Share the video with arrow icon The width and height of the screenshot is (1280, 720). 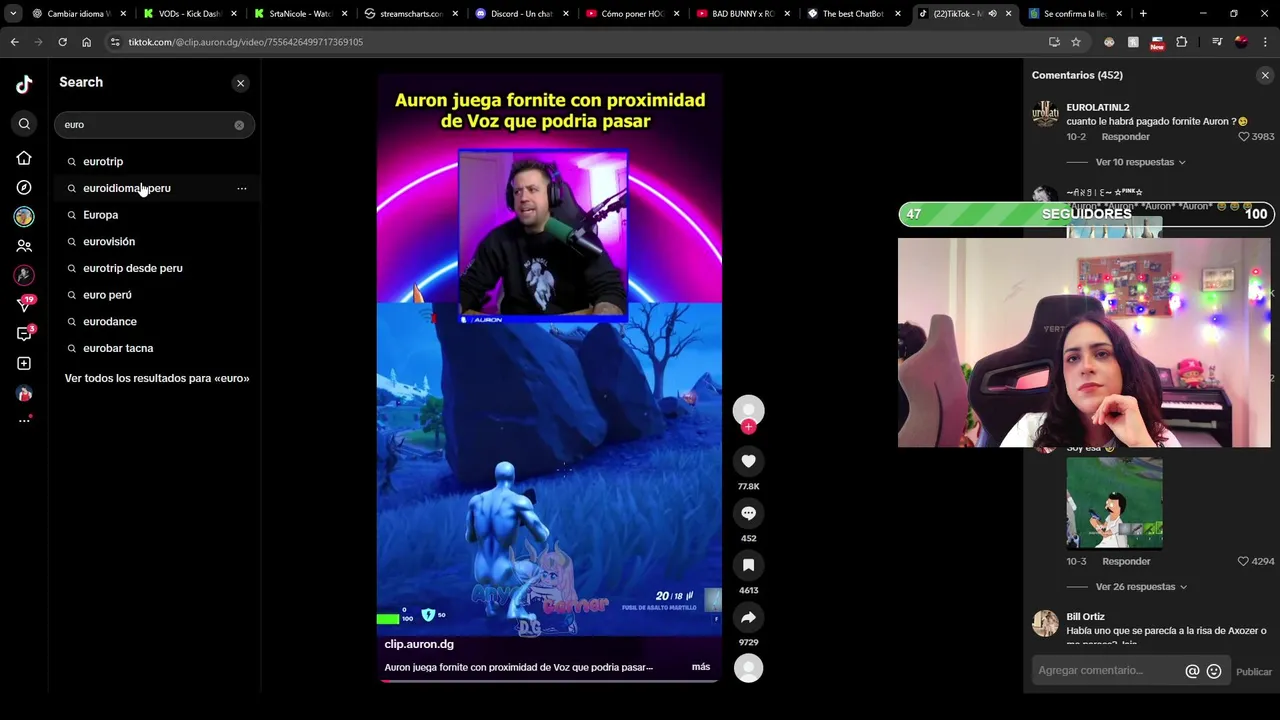[x=748, y=617]
